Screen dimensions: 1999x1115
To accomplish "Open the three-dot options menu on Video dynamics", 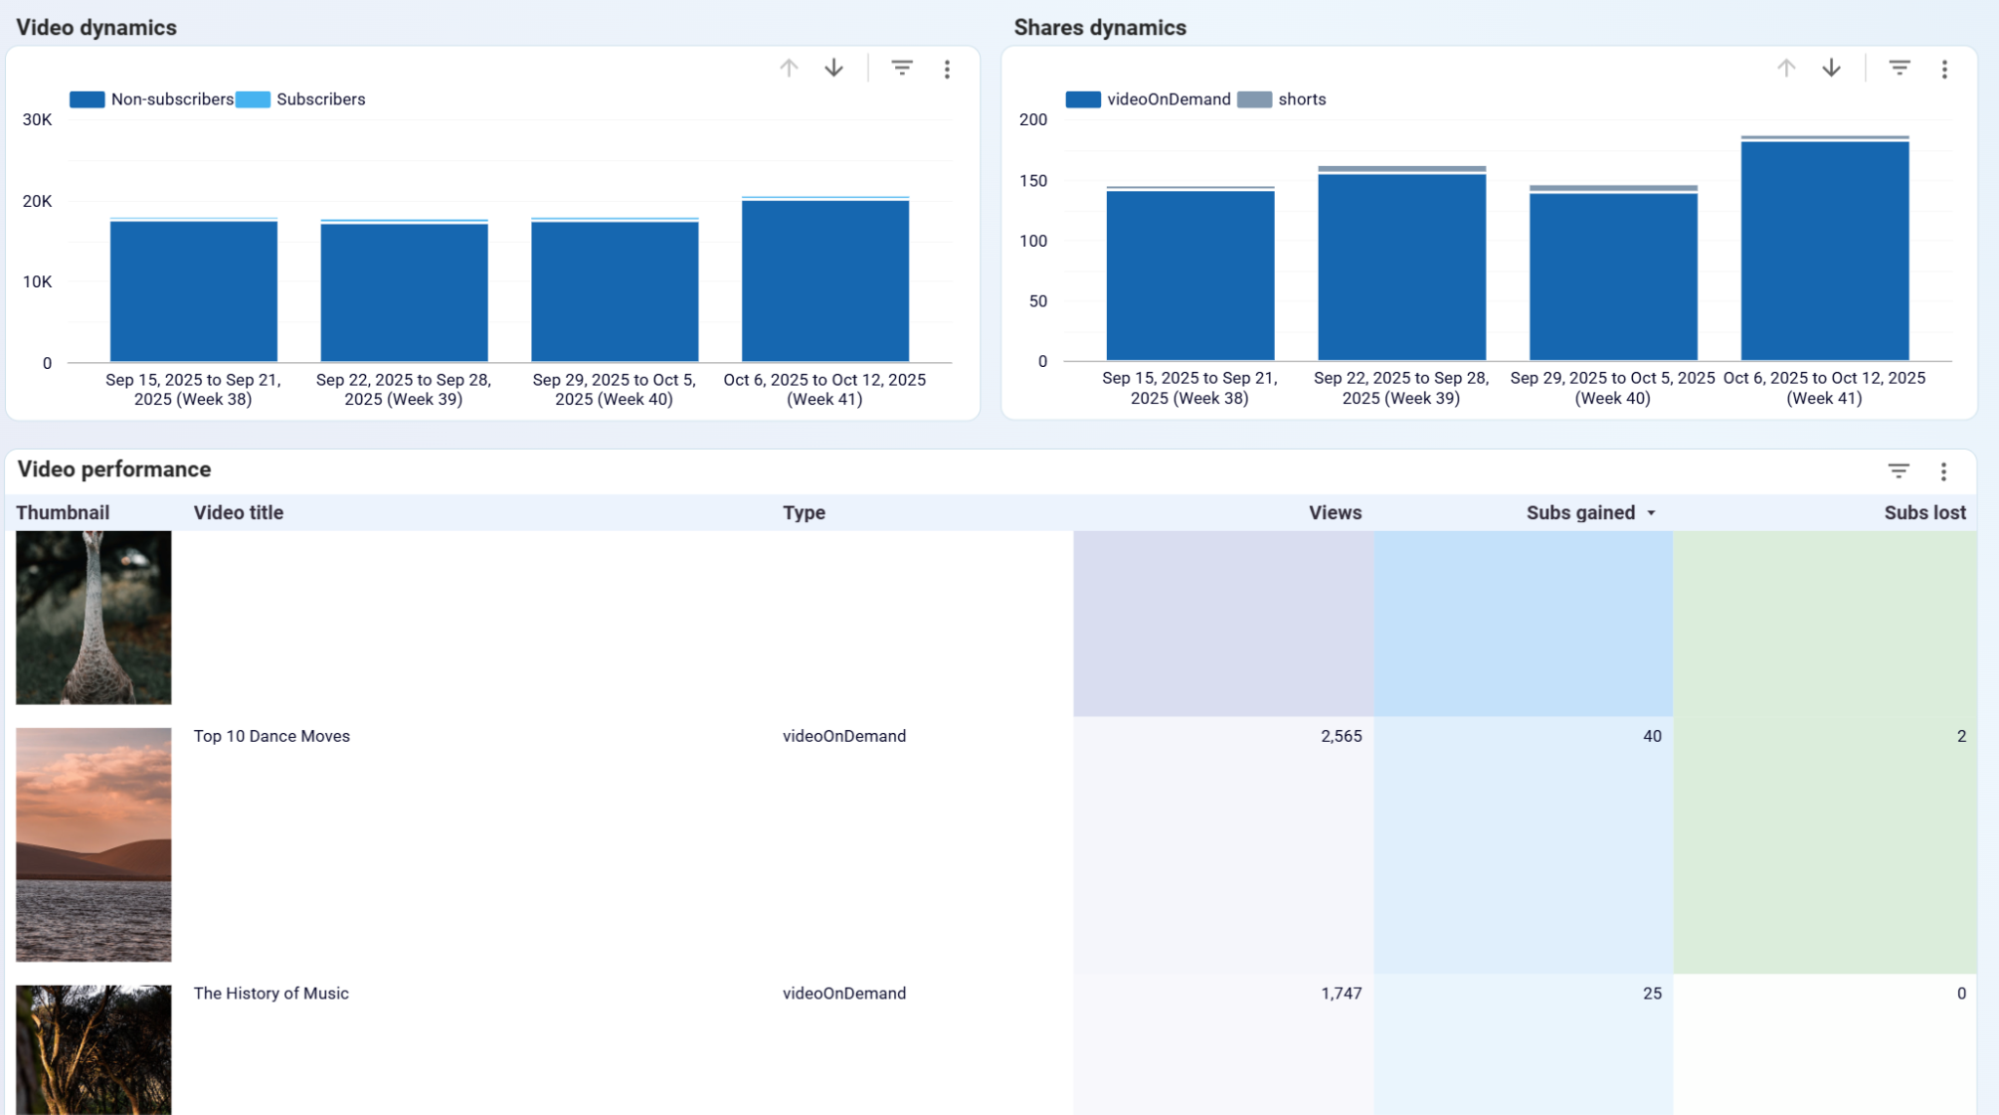I will 946,68.
